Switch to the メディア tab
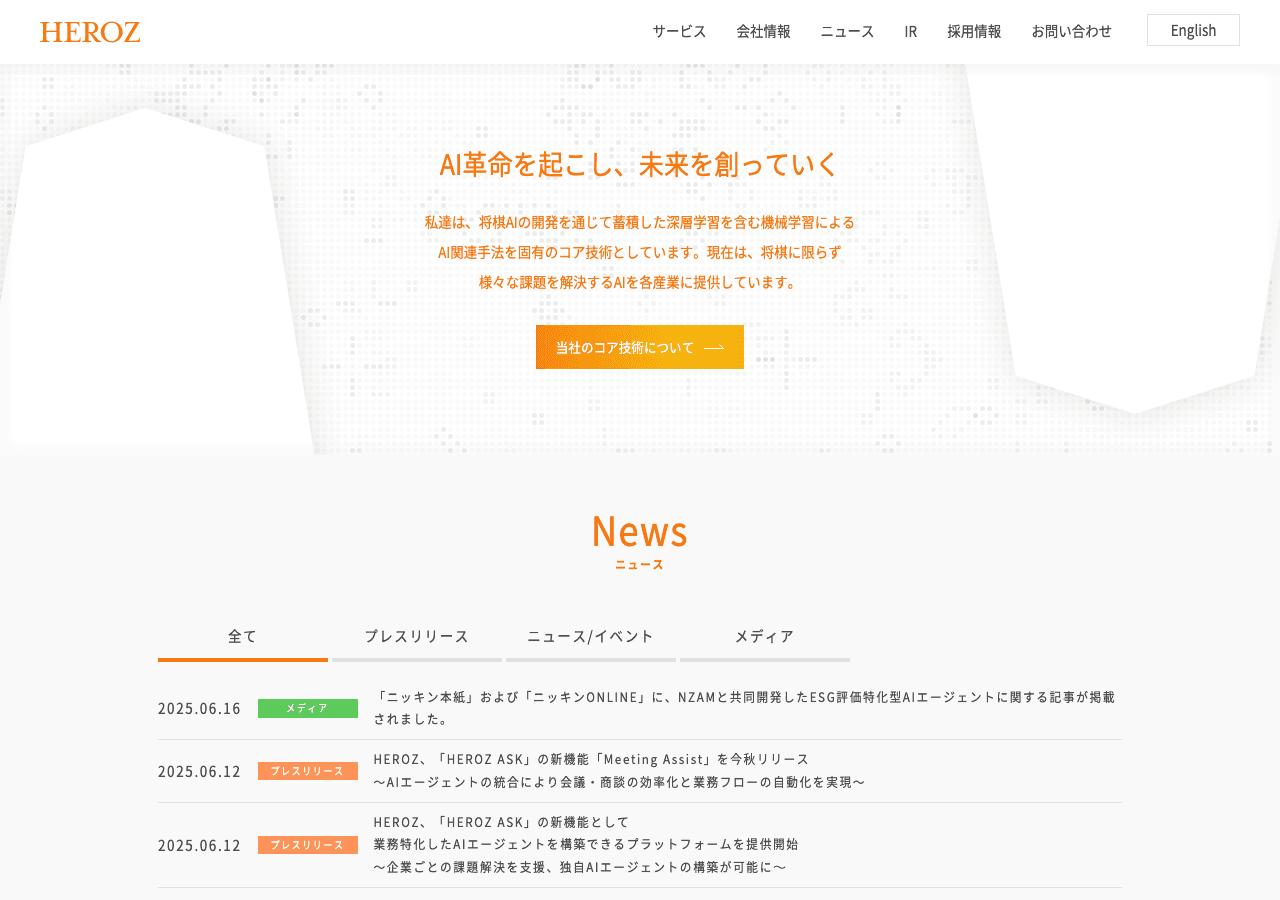The width and height of the screenshot is (1280, 900). click(x=765, y=637)
